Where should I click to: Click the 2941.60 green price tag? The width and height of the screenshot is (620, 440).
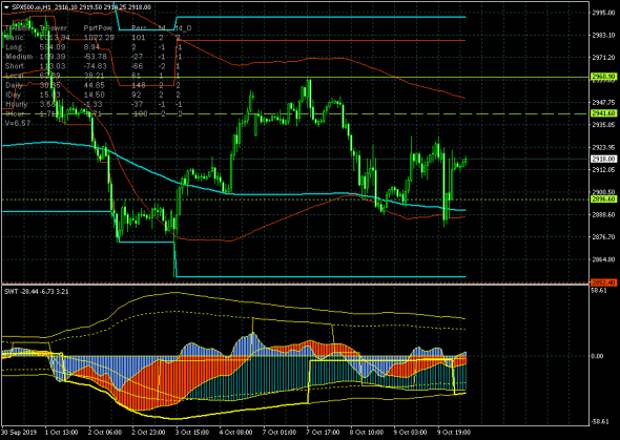[x=604, y=113]
